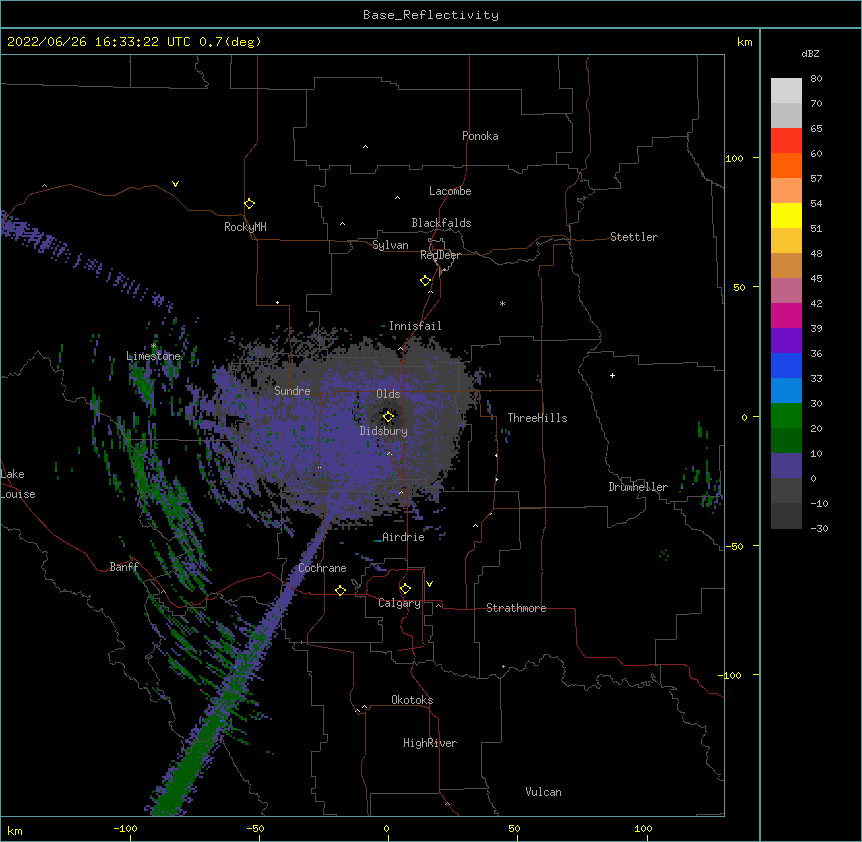862x842 pixels.
Task: Click the Sundre label
Action: pos(292,391)
